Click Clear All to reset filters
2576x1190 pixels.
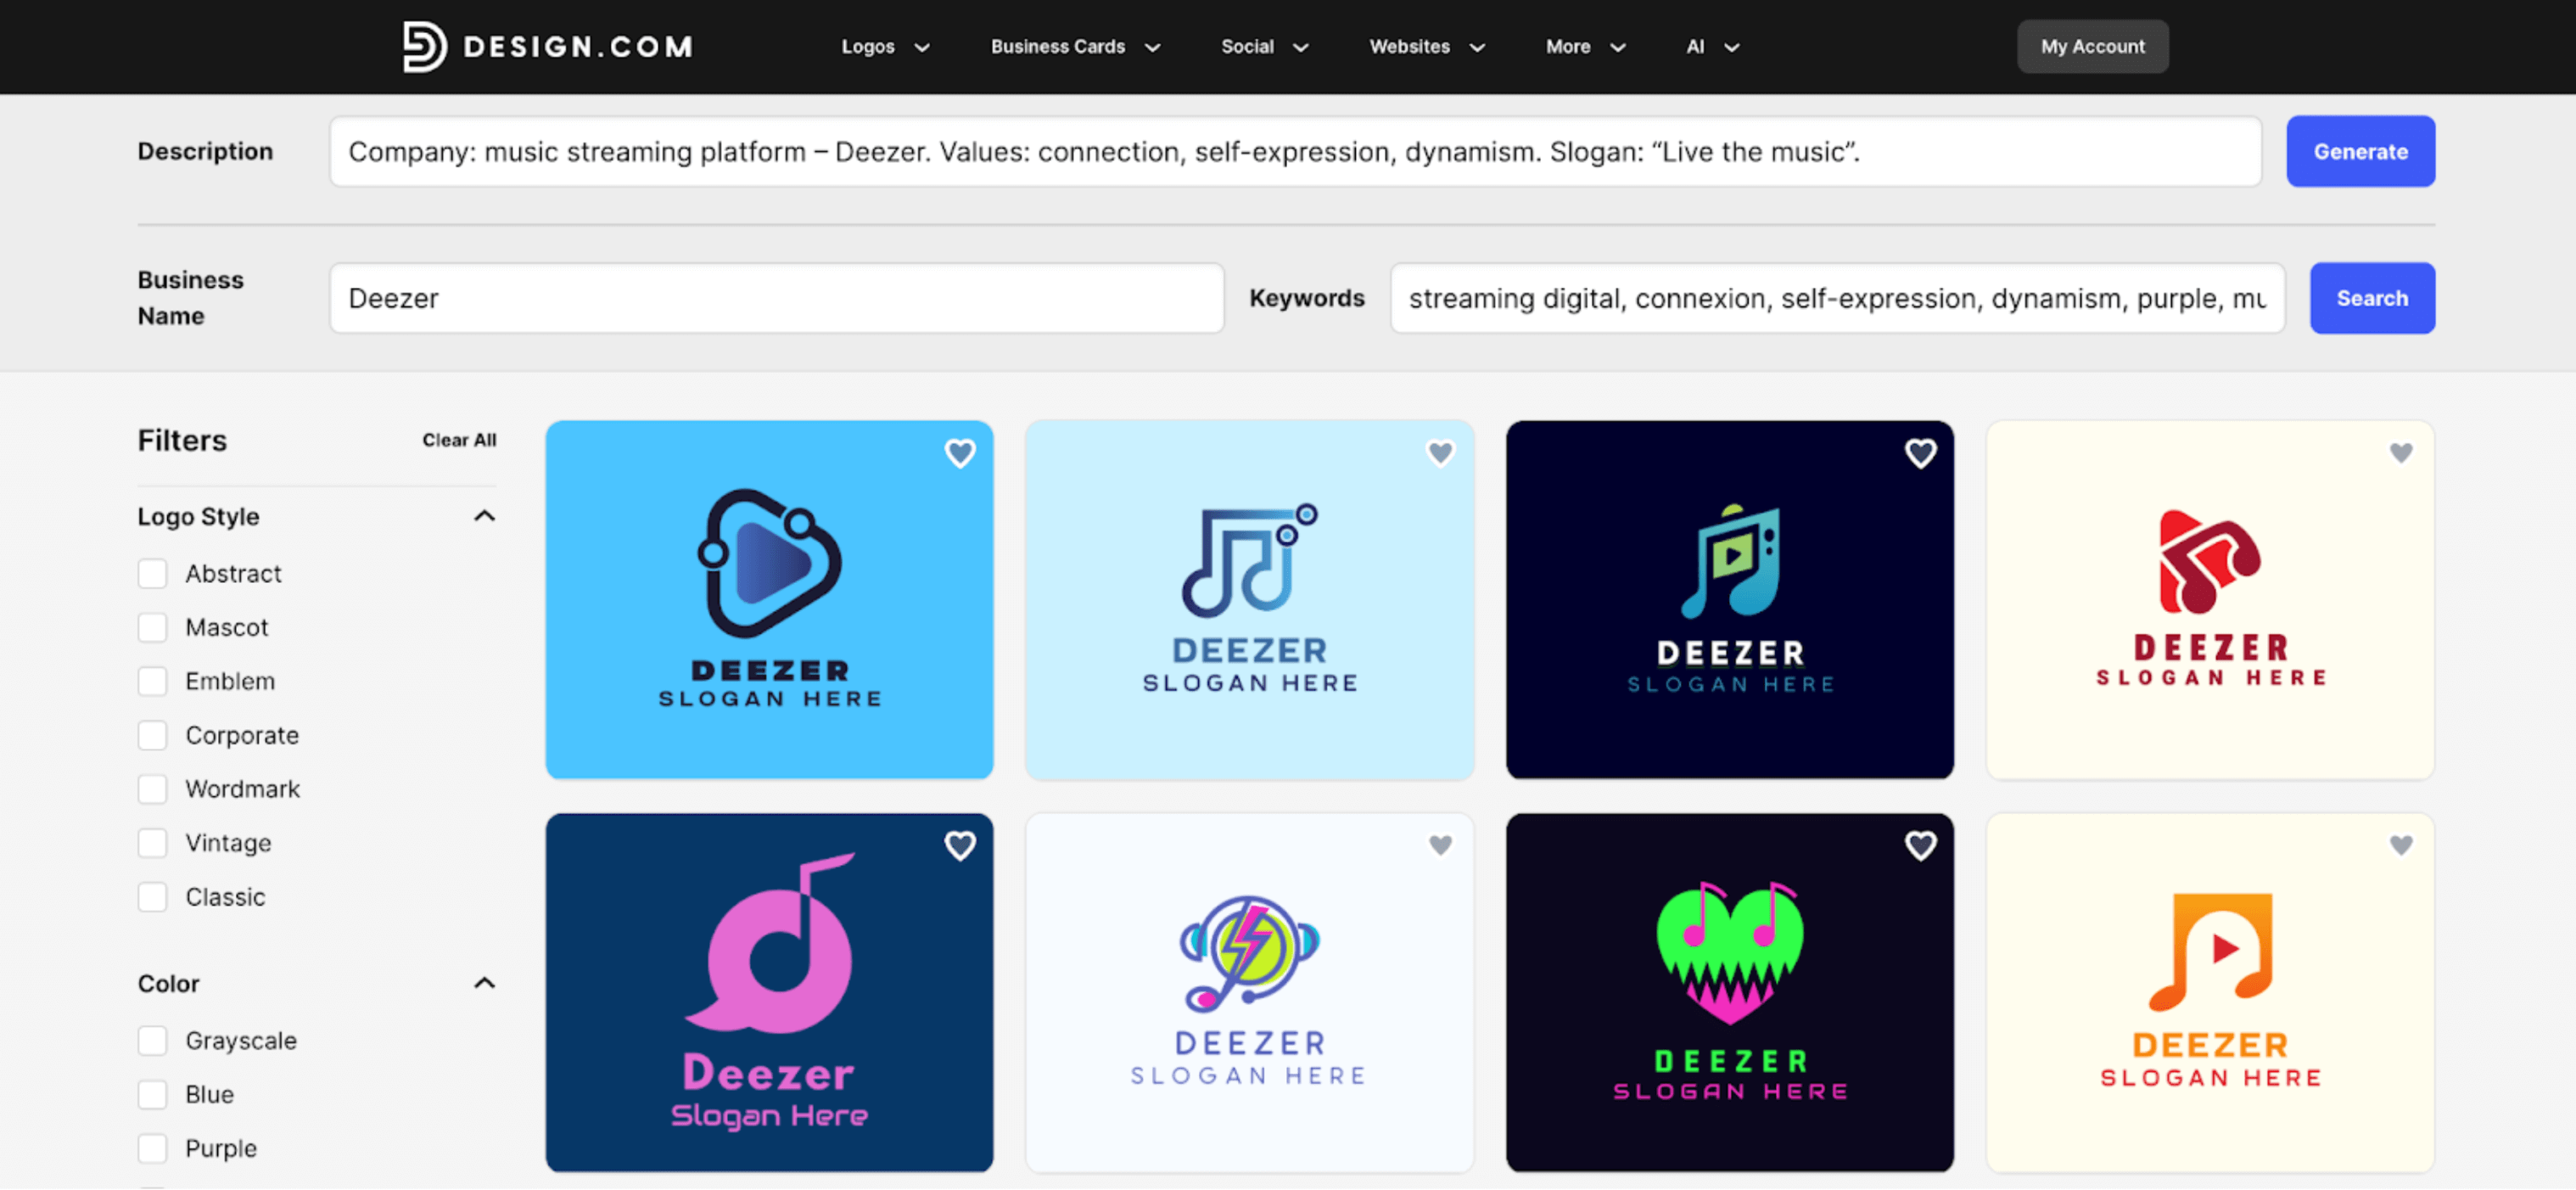pos(459,439)
